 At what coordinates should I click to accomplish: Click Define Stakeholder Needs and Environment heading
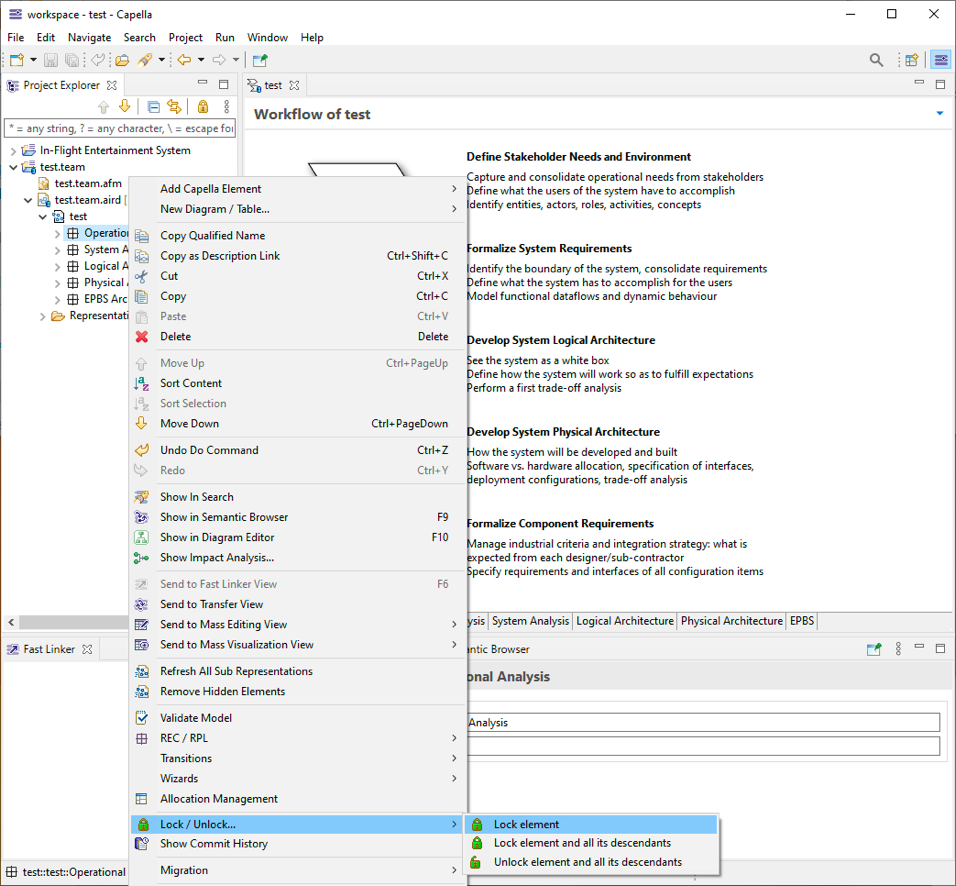(578, 157)
